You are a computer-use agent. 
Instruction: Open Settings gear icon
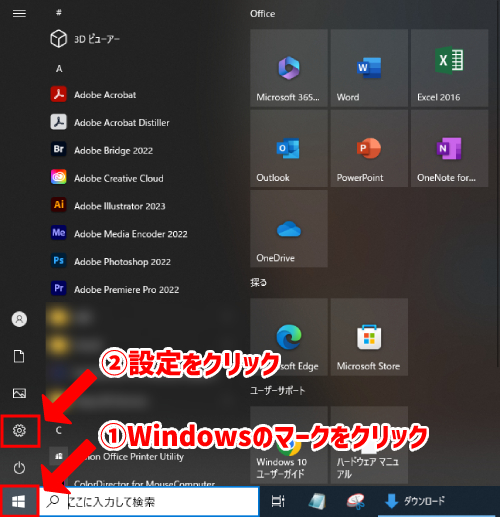tap(19, 430)
